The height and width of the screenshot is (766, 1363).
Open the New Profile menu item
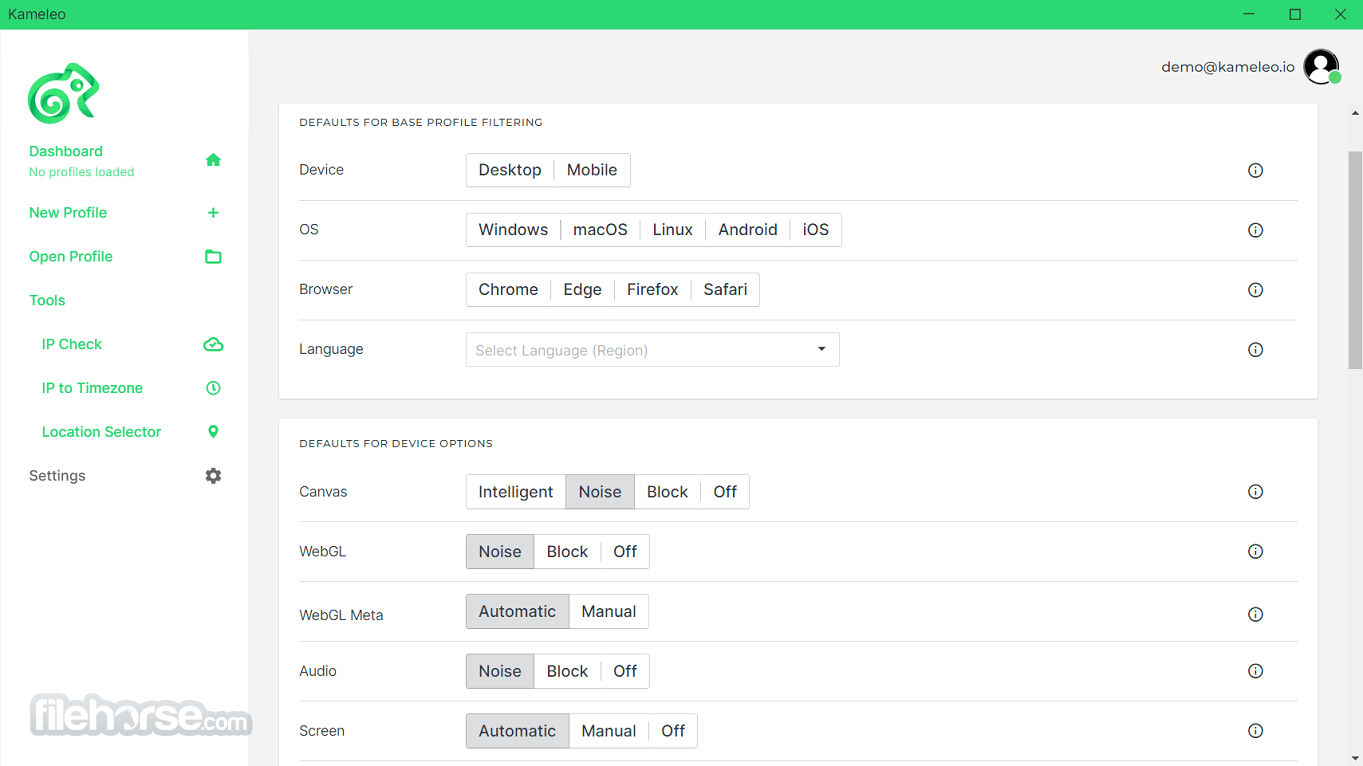[x=68, y=213]
